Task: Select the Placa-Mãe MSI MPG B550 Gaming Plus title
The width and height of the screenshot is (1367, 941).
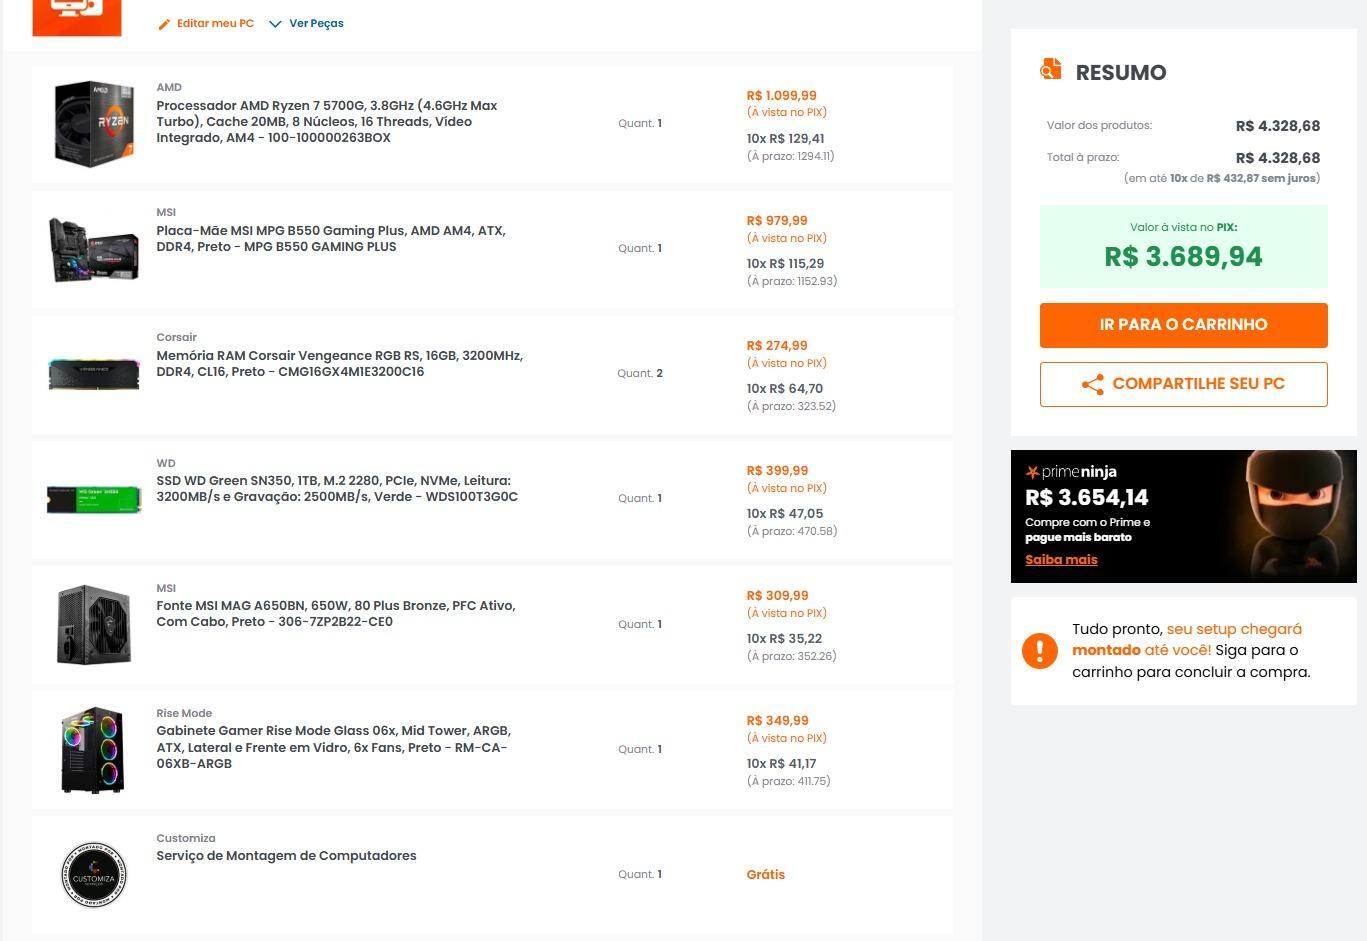Action: coord(331,239)
